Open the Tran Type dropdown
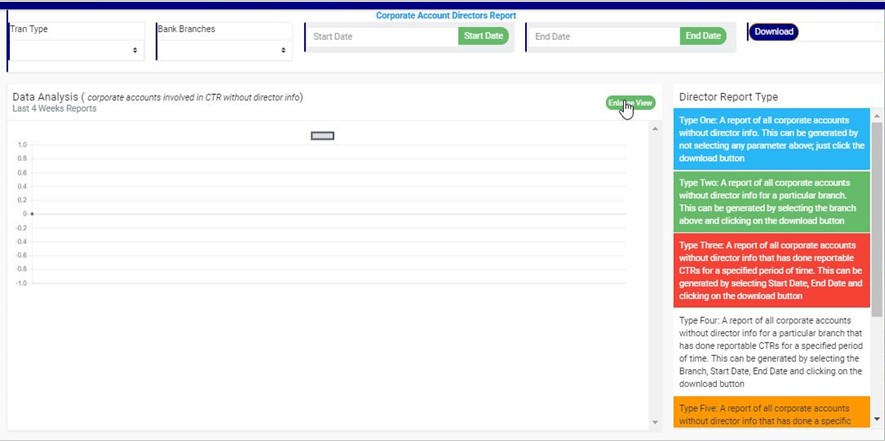 [x=76, y=49]
